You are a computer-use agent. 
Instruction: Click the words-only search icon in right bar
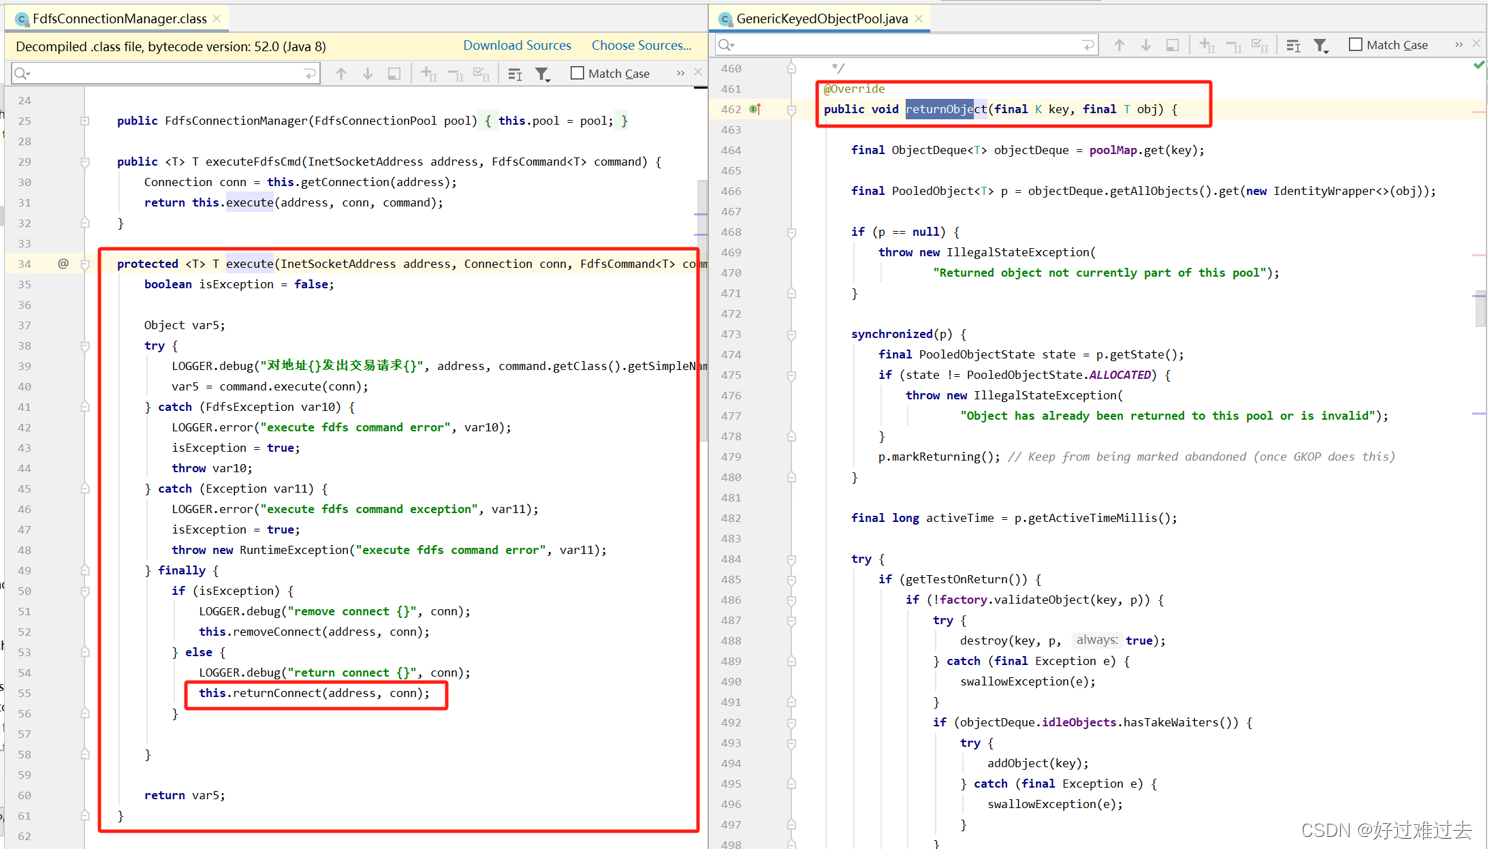(1293, 45)
